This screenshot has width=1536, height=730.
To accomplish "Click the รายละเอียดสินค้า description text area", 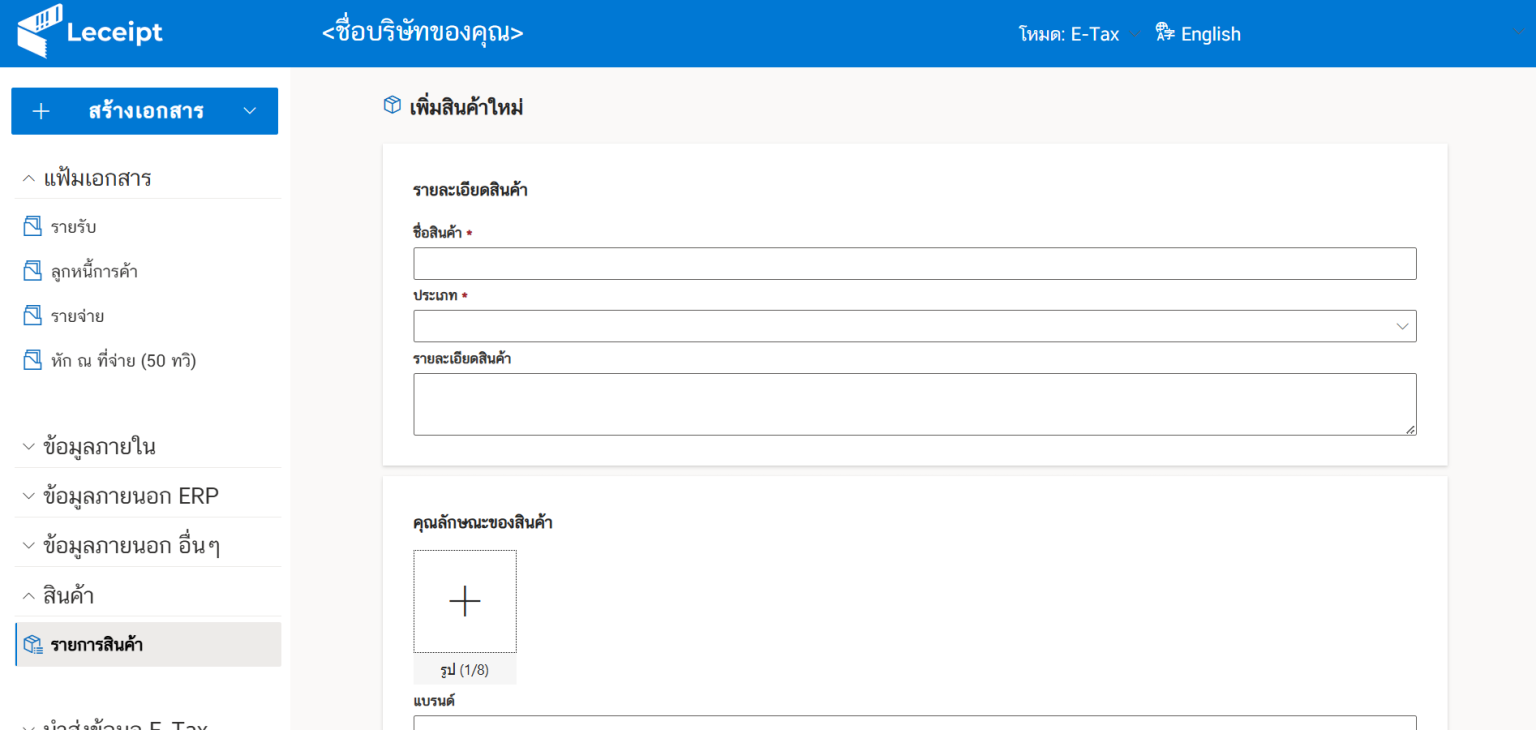I will pos(914,404).
